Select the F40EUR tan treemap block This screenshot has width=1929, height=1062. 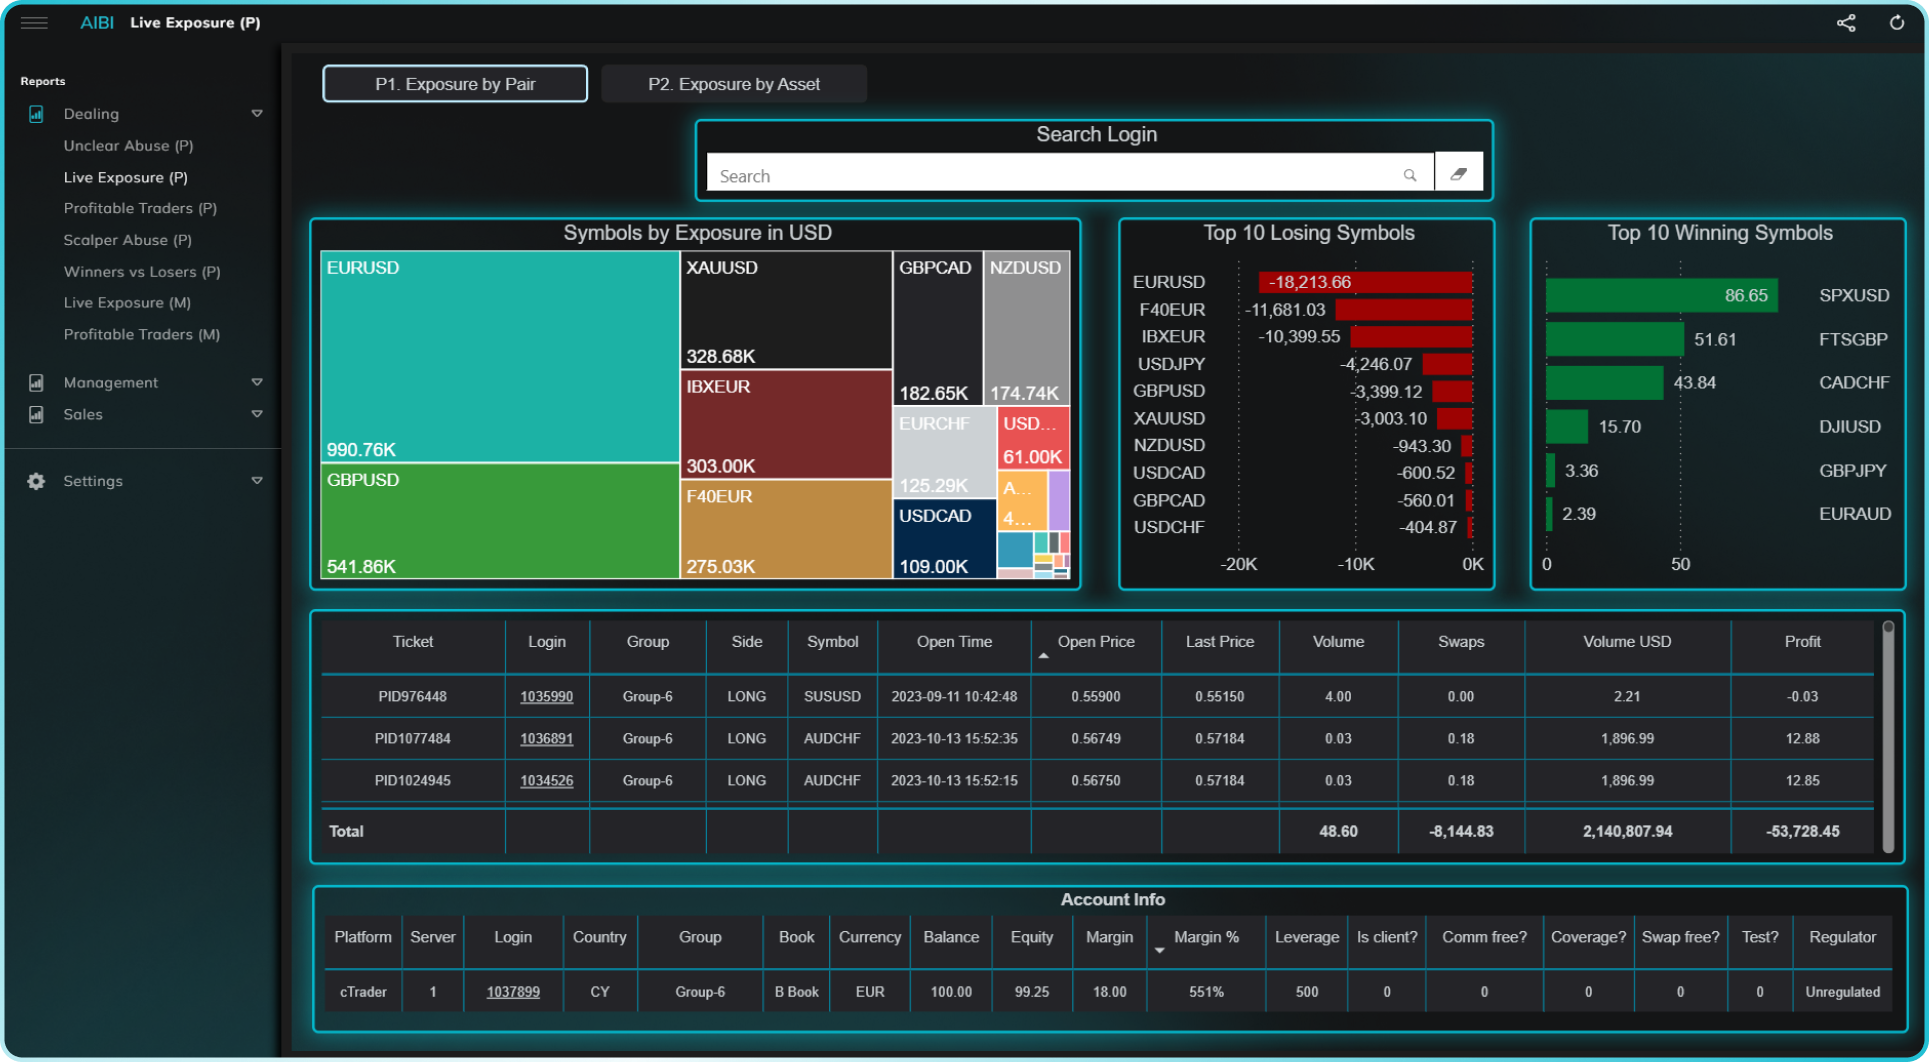(x=786, y=529)
